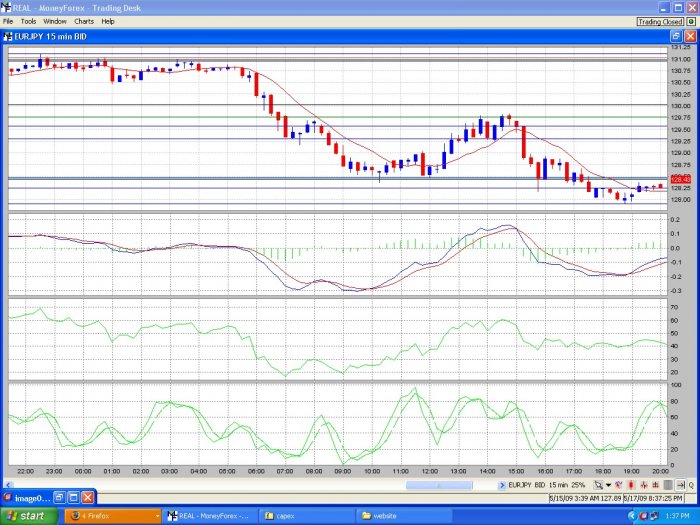Open the Tools menu
700x525 pixels.
pyautogui.click(x=28, y=21)
